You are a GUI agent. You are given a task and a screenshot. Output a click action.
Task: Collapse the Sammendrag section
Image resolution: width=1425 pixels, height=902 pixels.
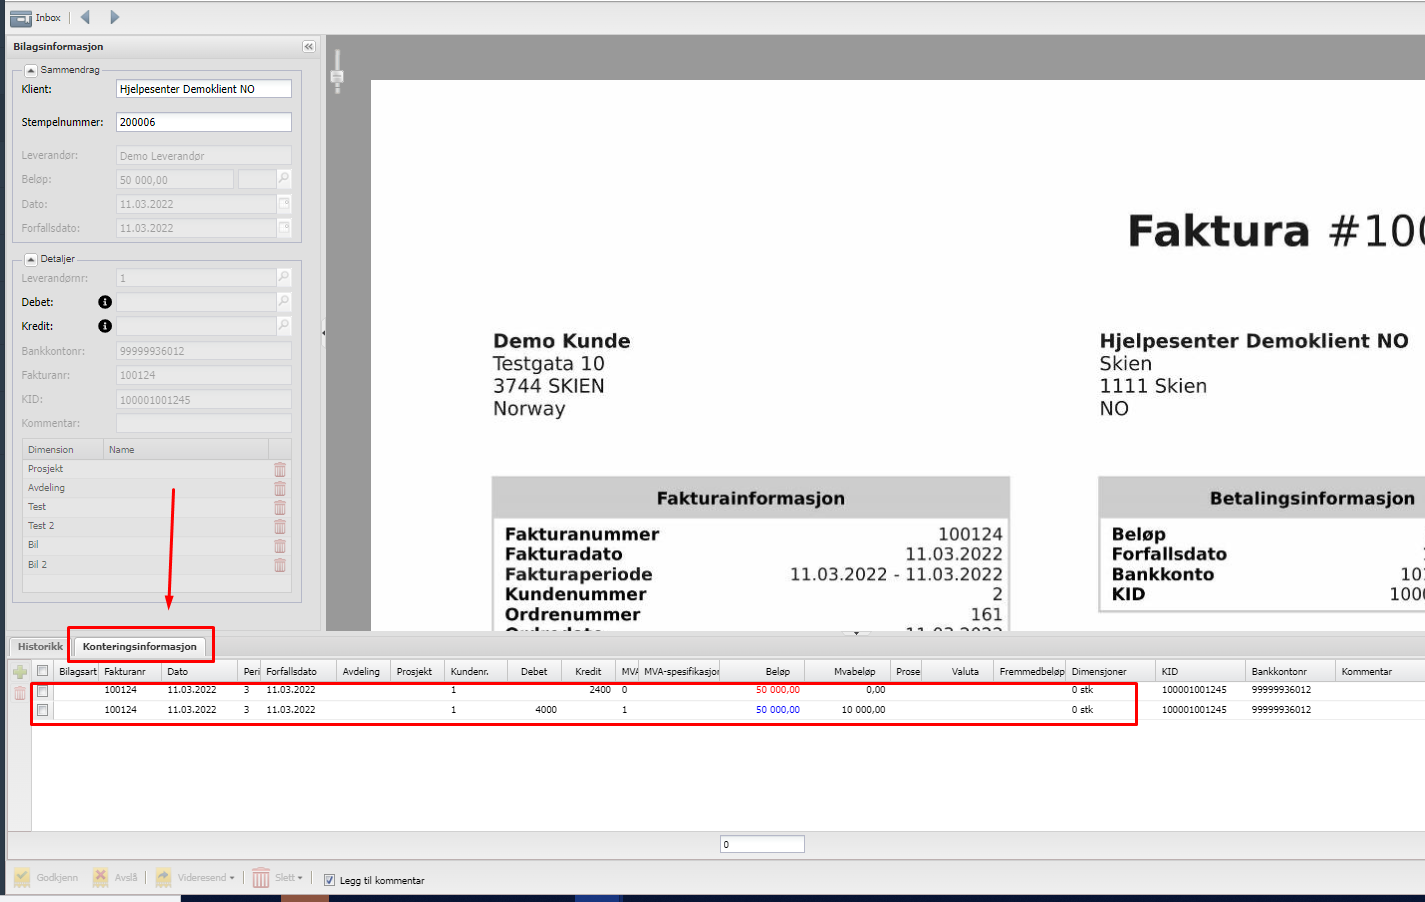click(31, 70)
